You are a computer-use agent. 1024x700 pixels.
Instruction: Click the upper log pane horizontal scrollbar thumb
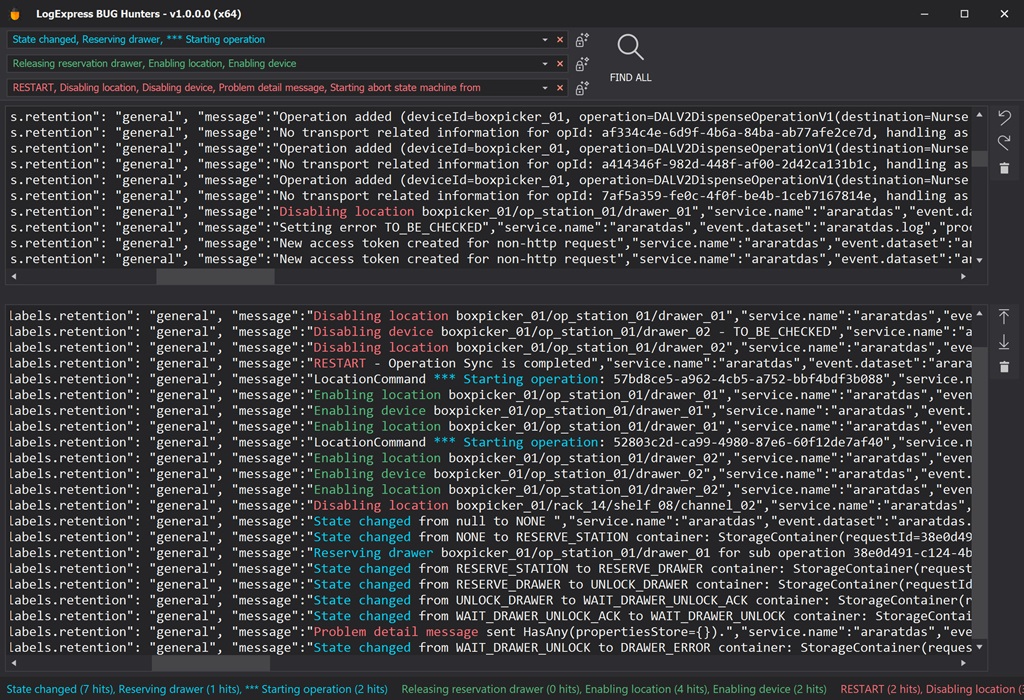(x=215, y=277)
